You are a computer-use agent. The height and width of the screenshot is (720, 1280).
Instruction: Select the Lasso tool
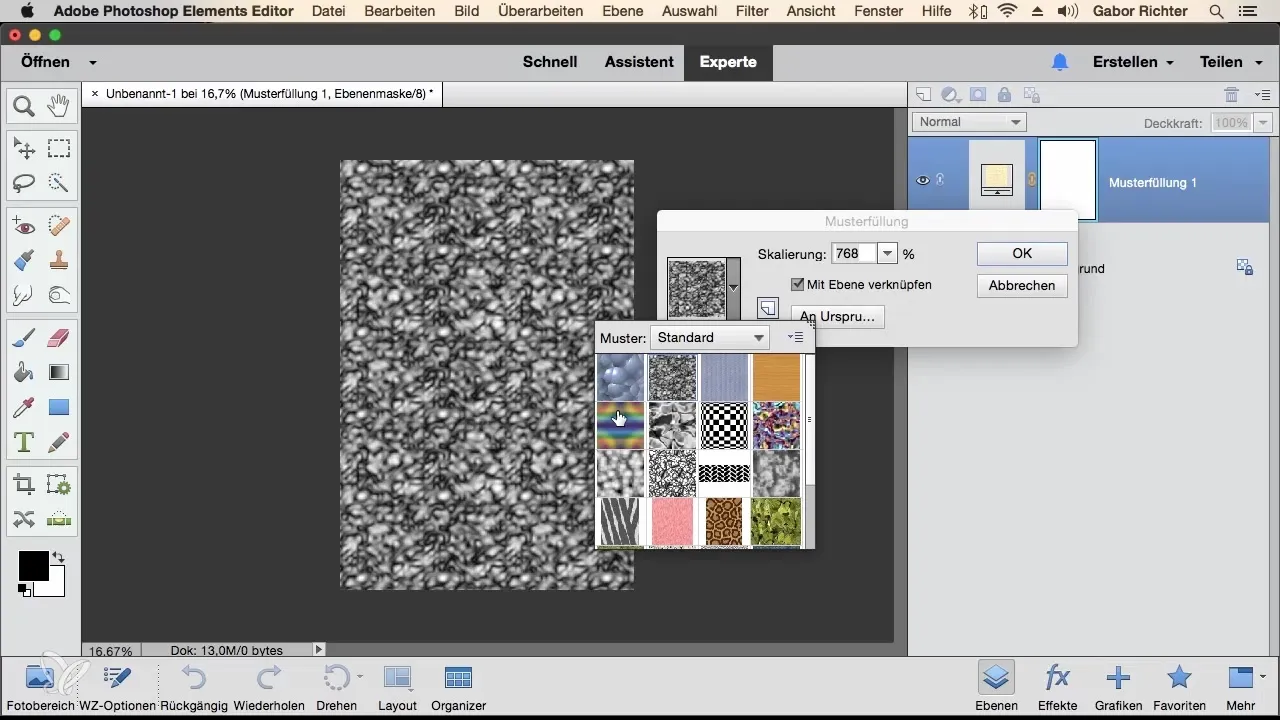[24, 183]
